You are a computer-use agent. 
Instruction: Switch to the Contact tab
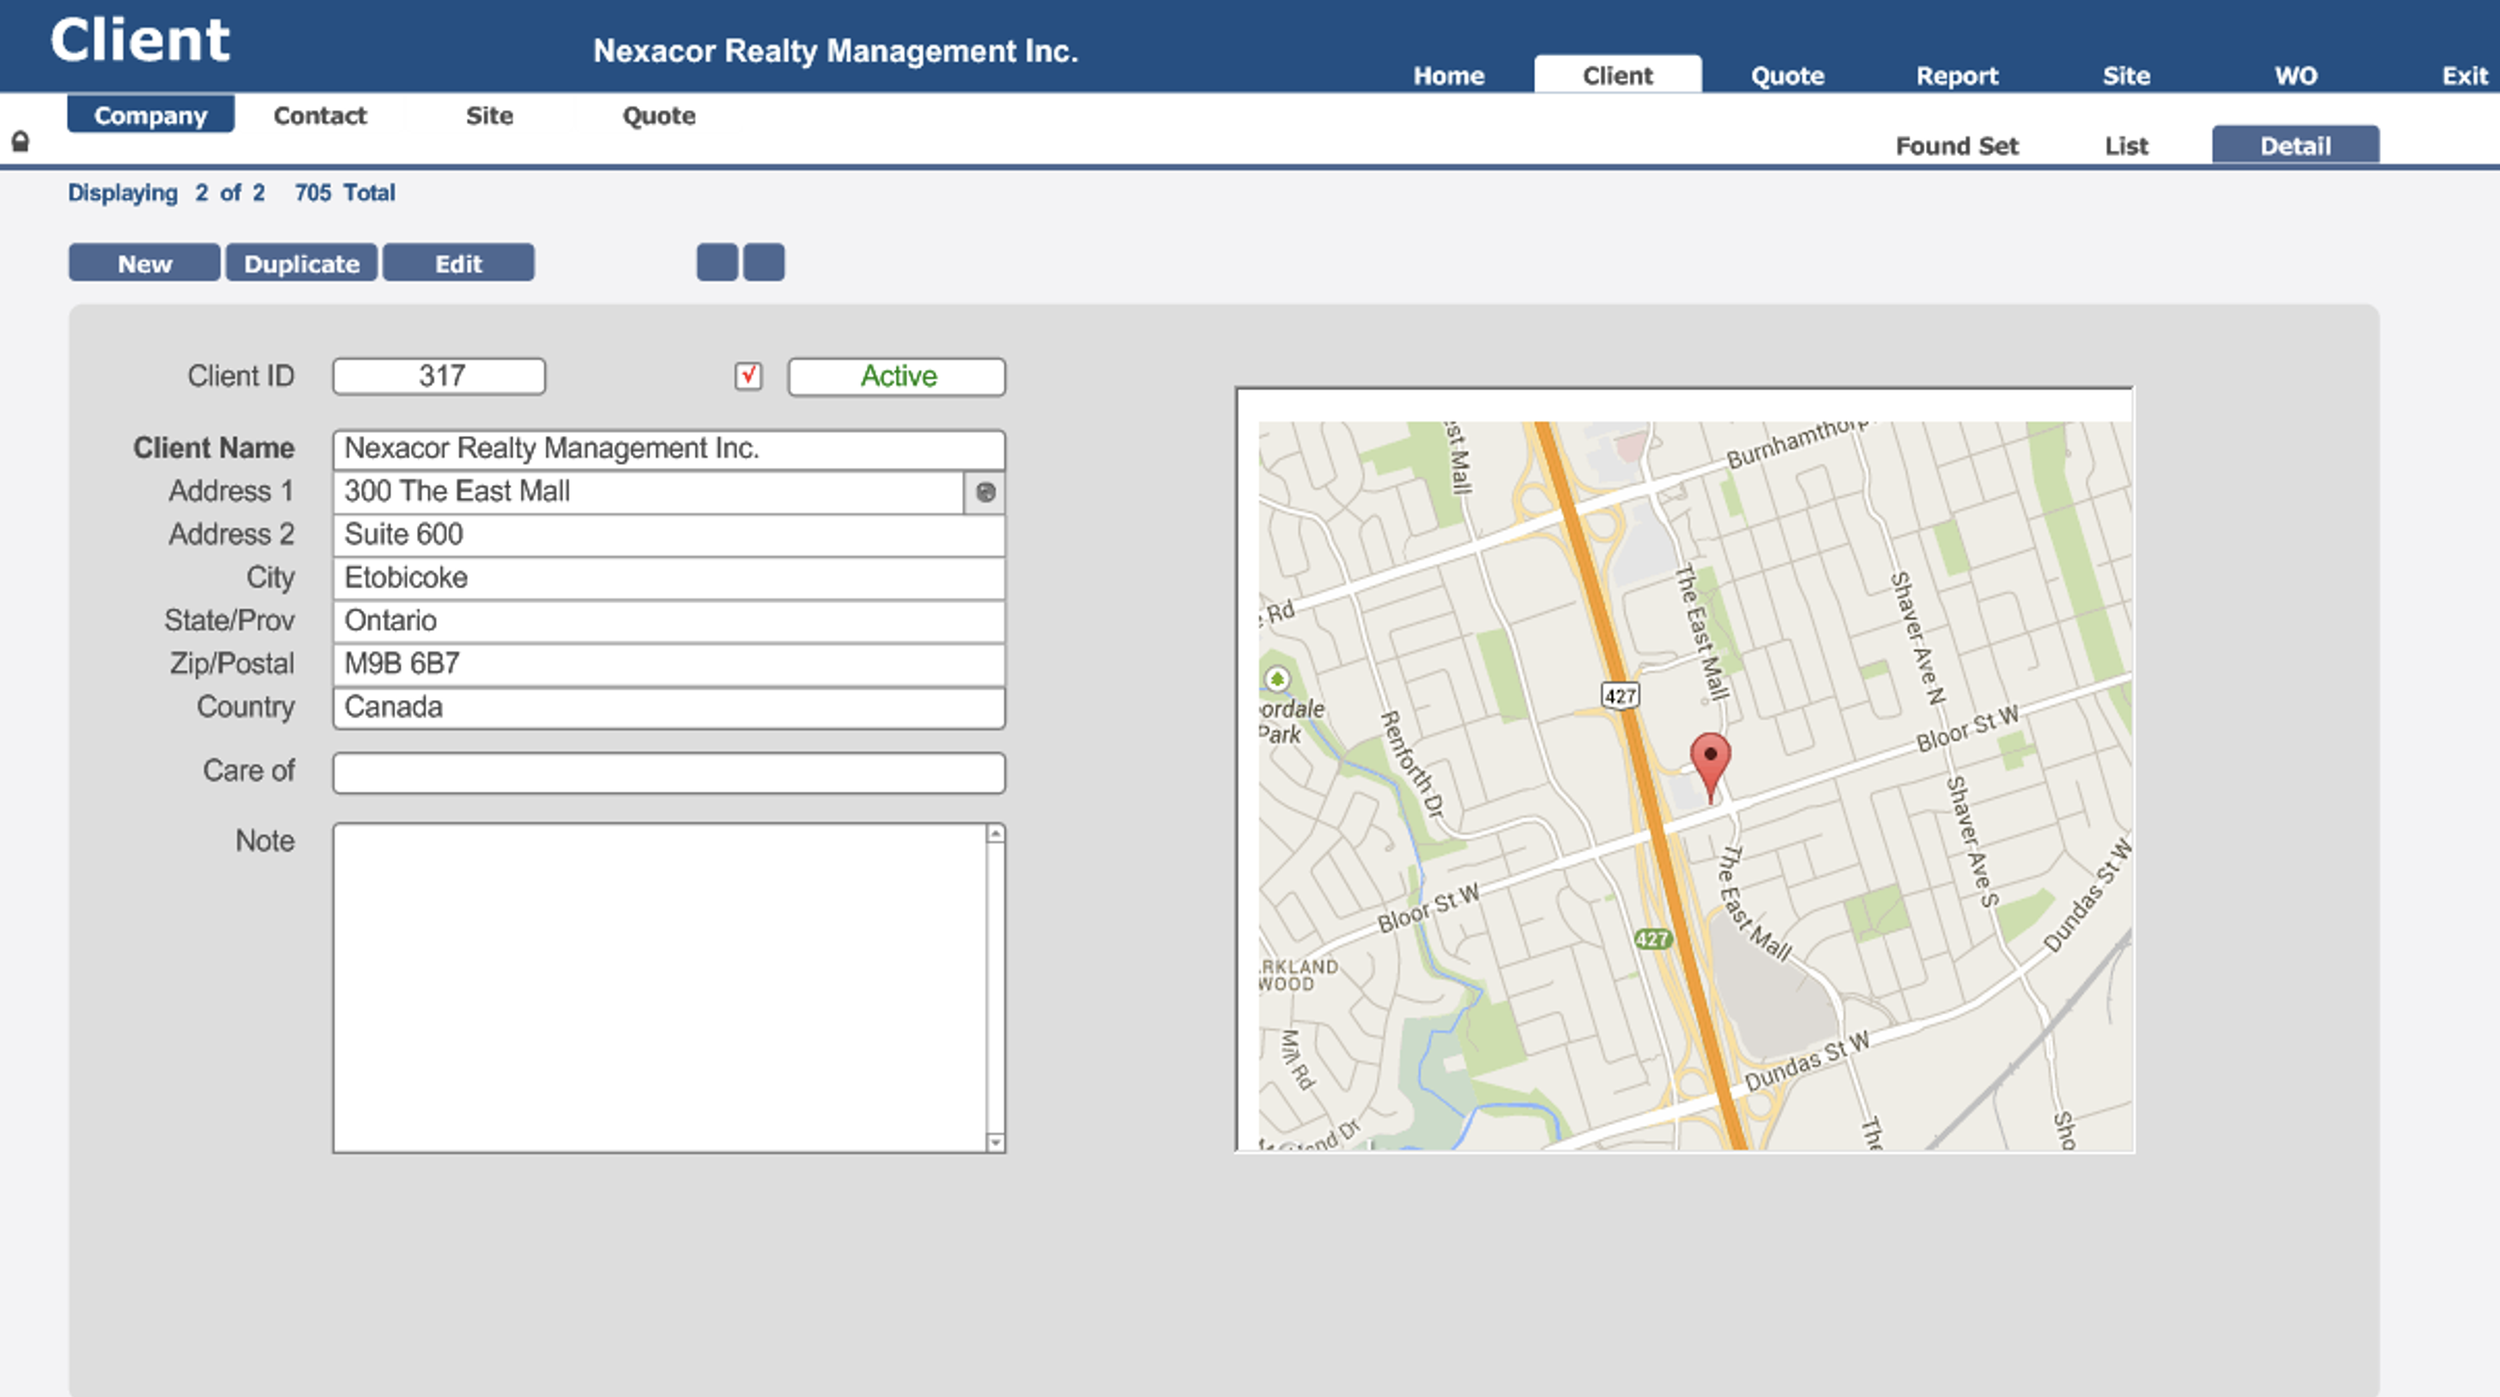tap(320, 116)
